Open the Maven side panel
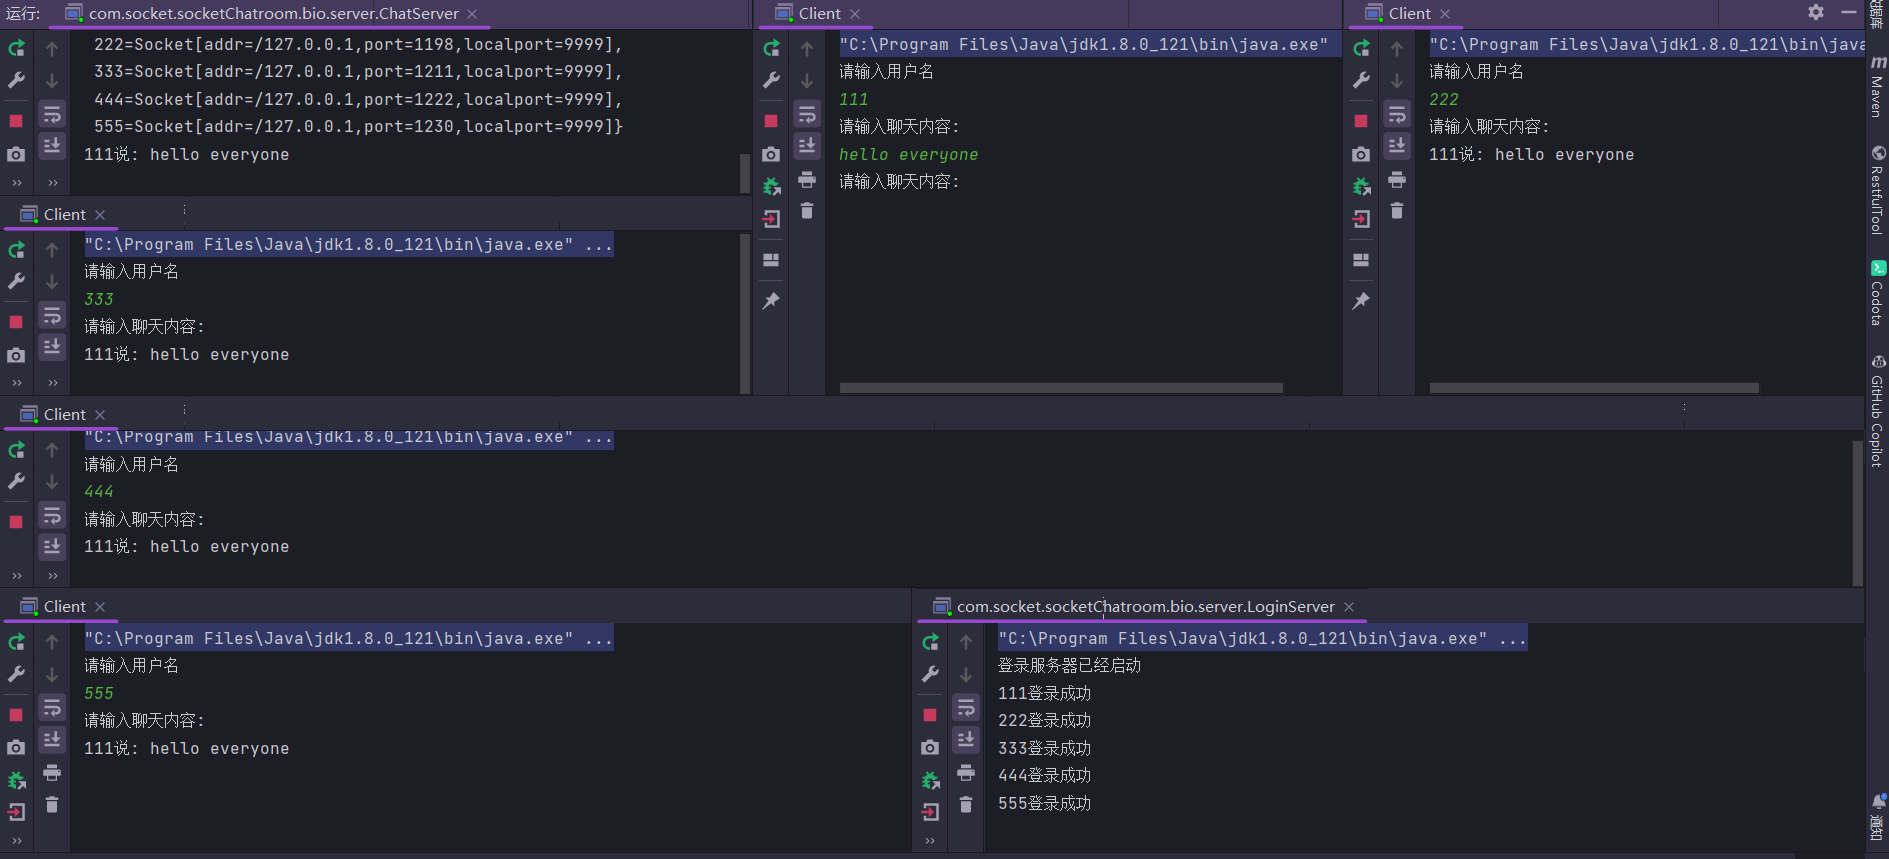The height and width of the screenshot is (859, 1889). tap(1877, 86)
